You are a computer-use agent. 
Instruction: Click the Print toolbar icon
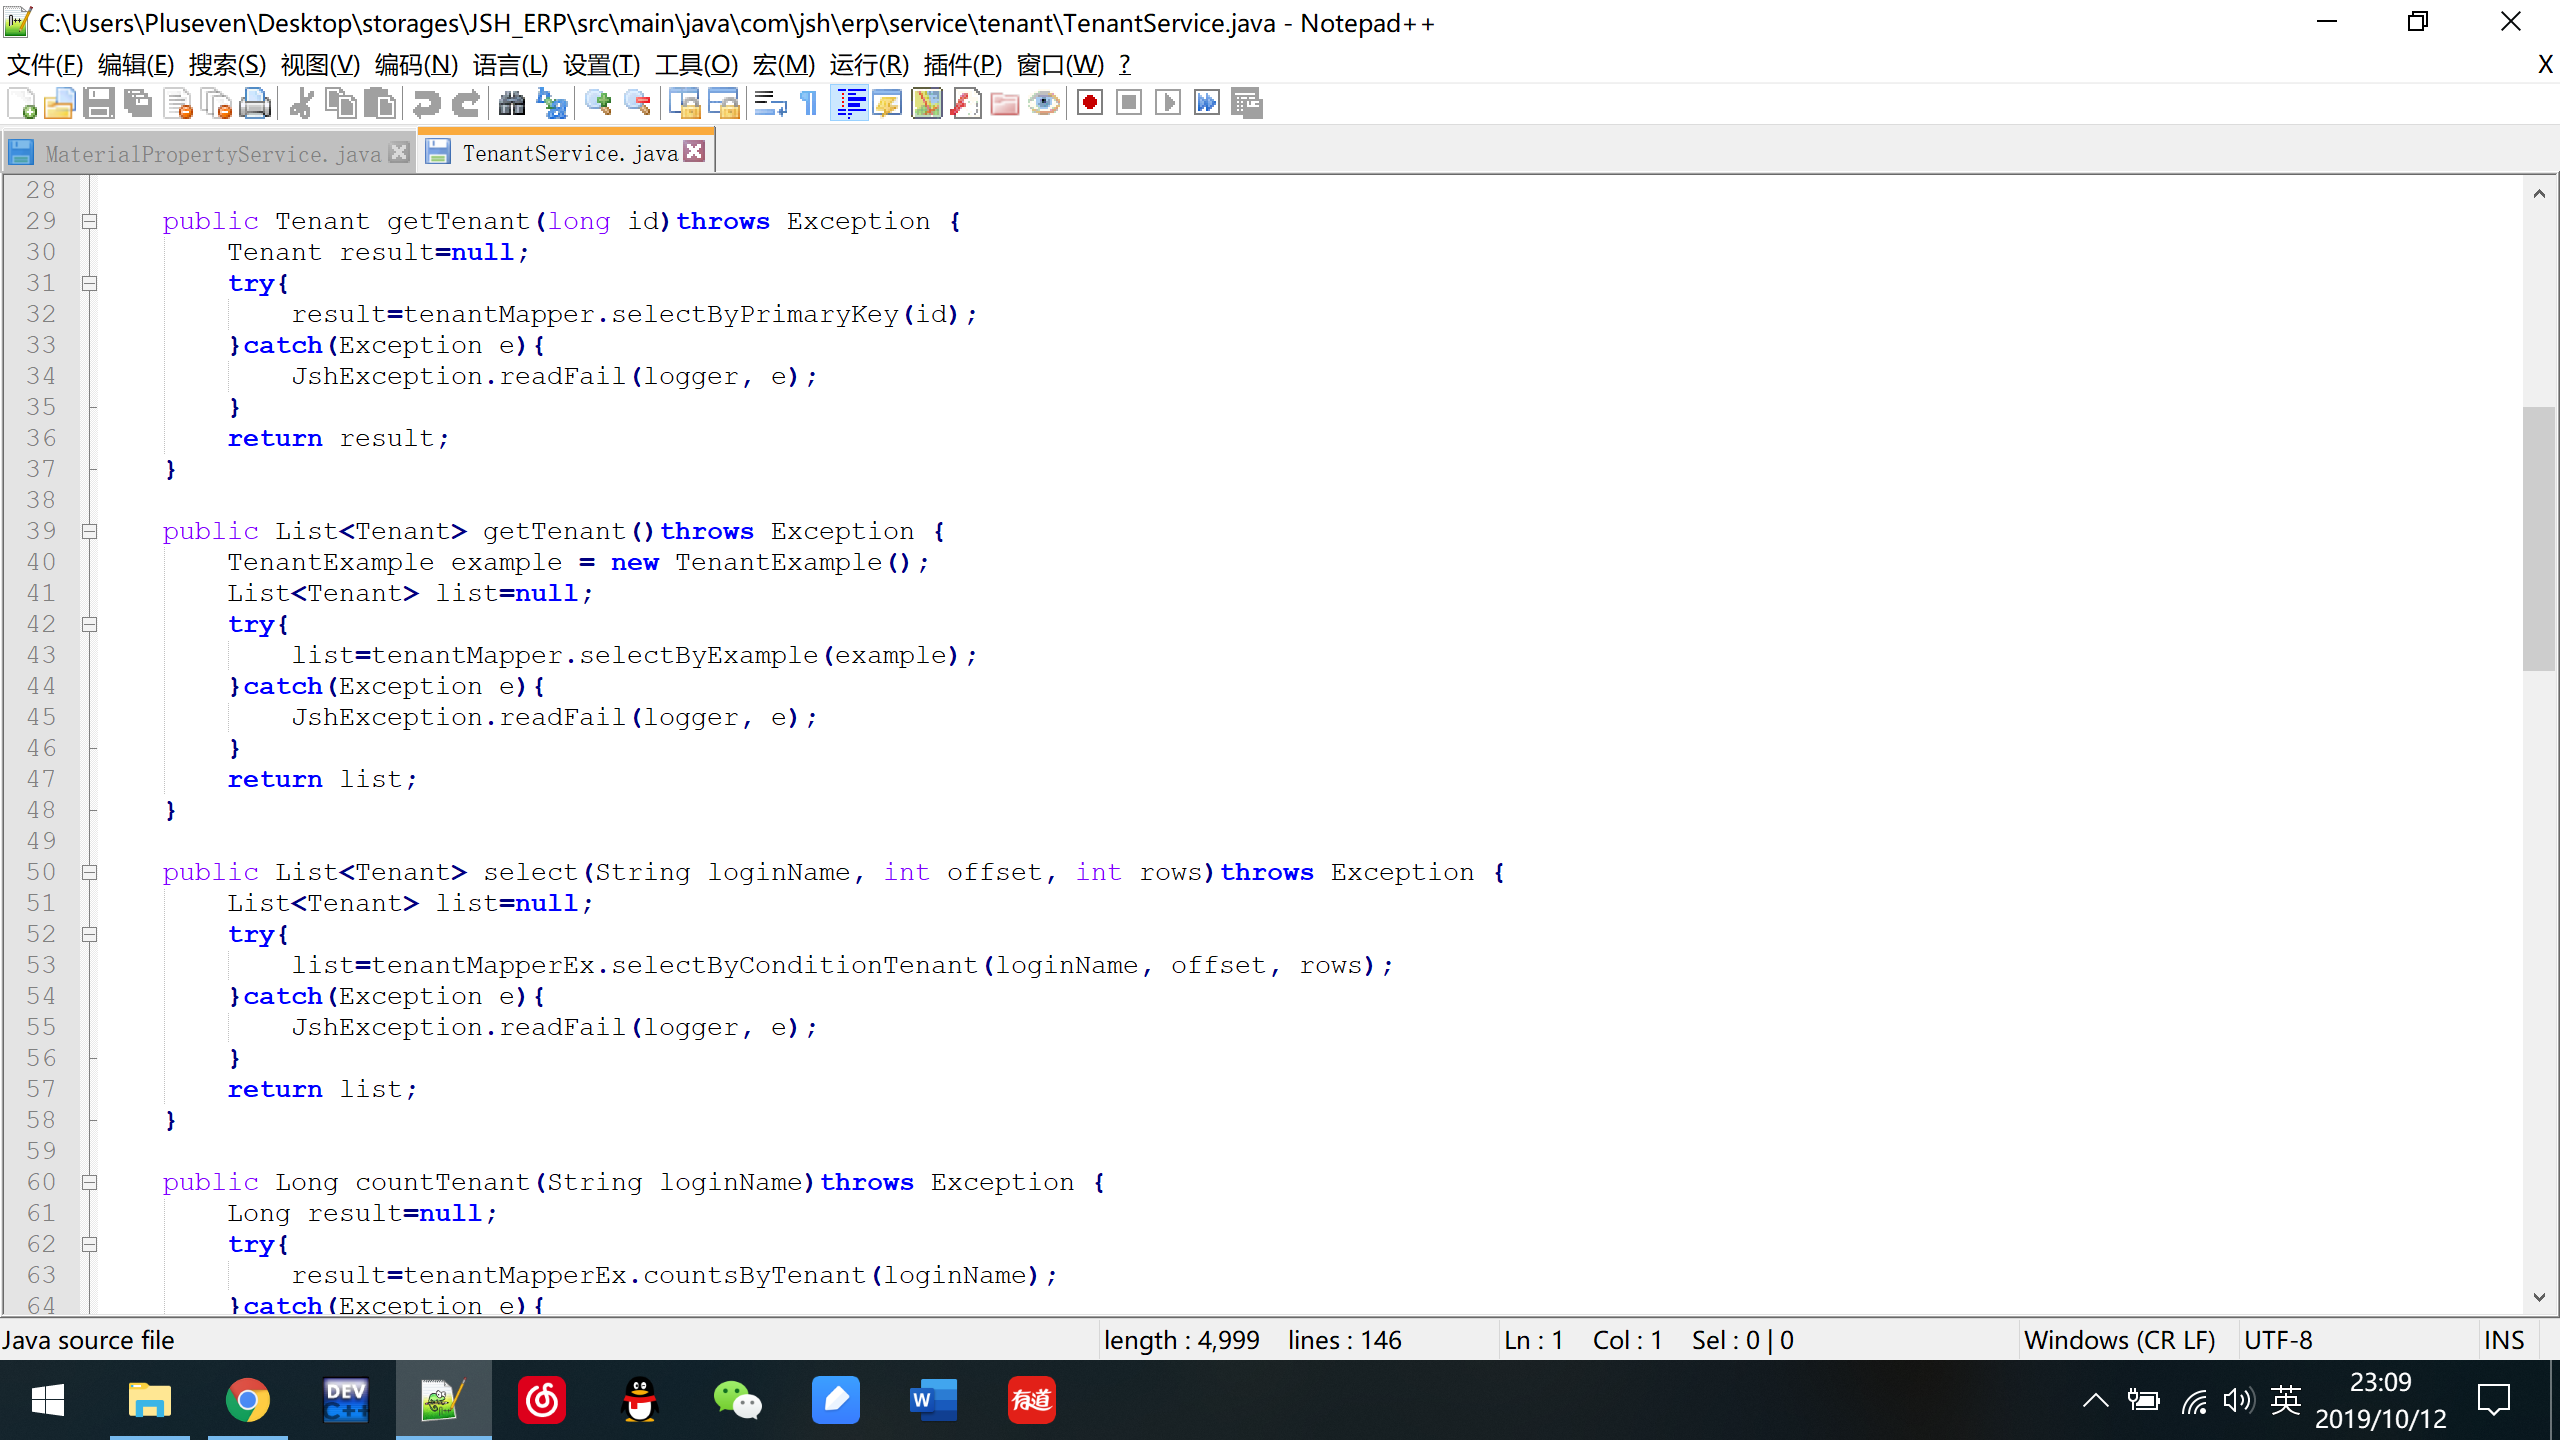256,103
